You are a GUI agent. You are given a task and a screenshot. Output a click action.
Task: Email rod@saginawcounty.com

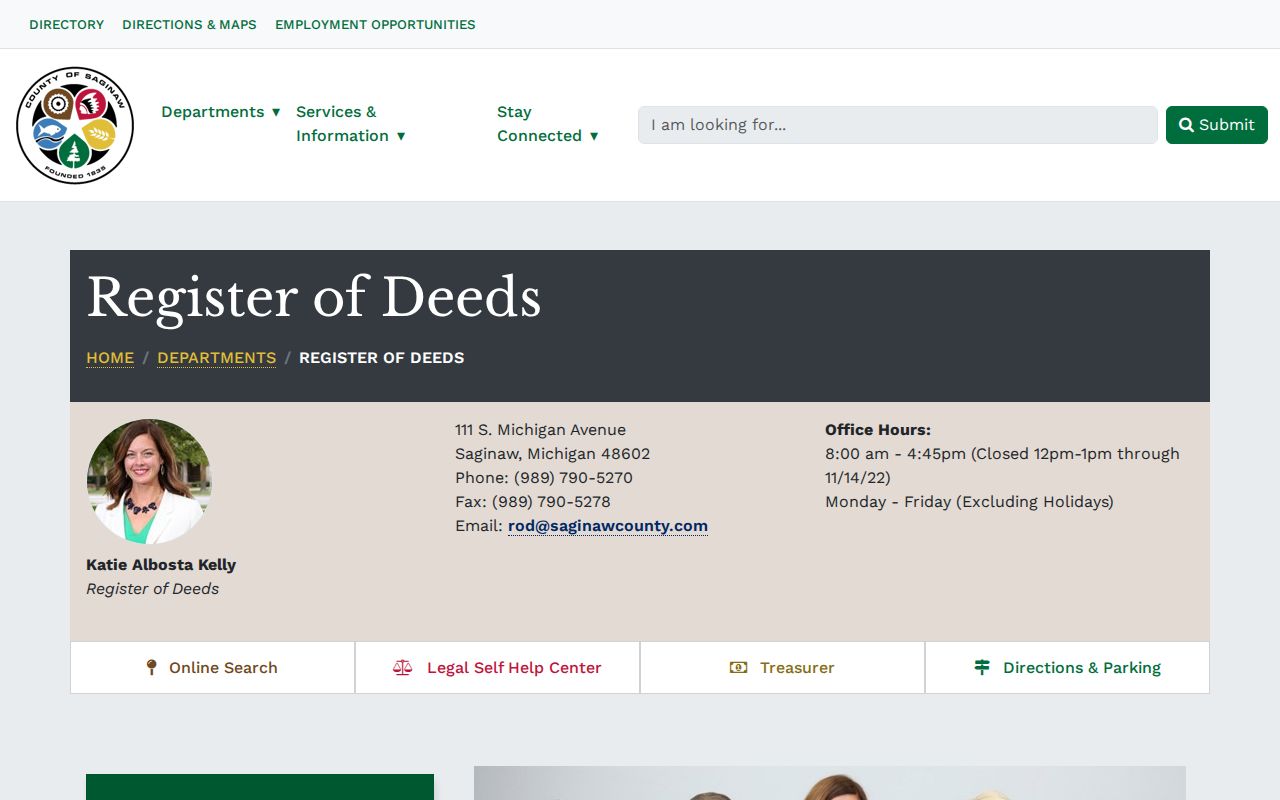pos(608,526)
